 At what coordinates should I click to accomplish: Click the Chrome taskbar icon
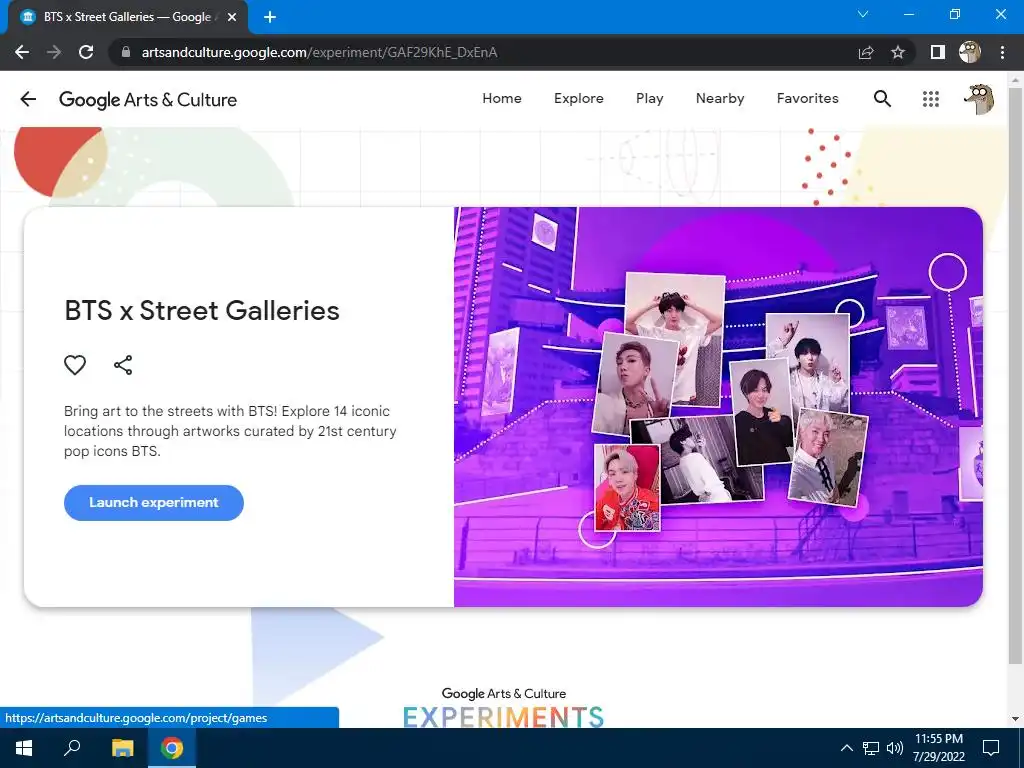point(172,748)
